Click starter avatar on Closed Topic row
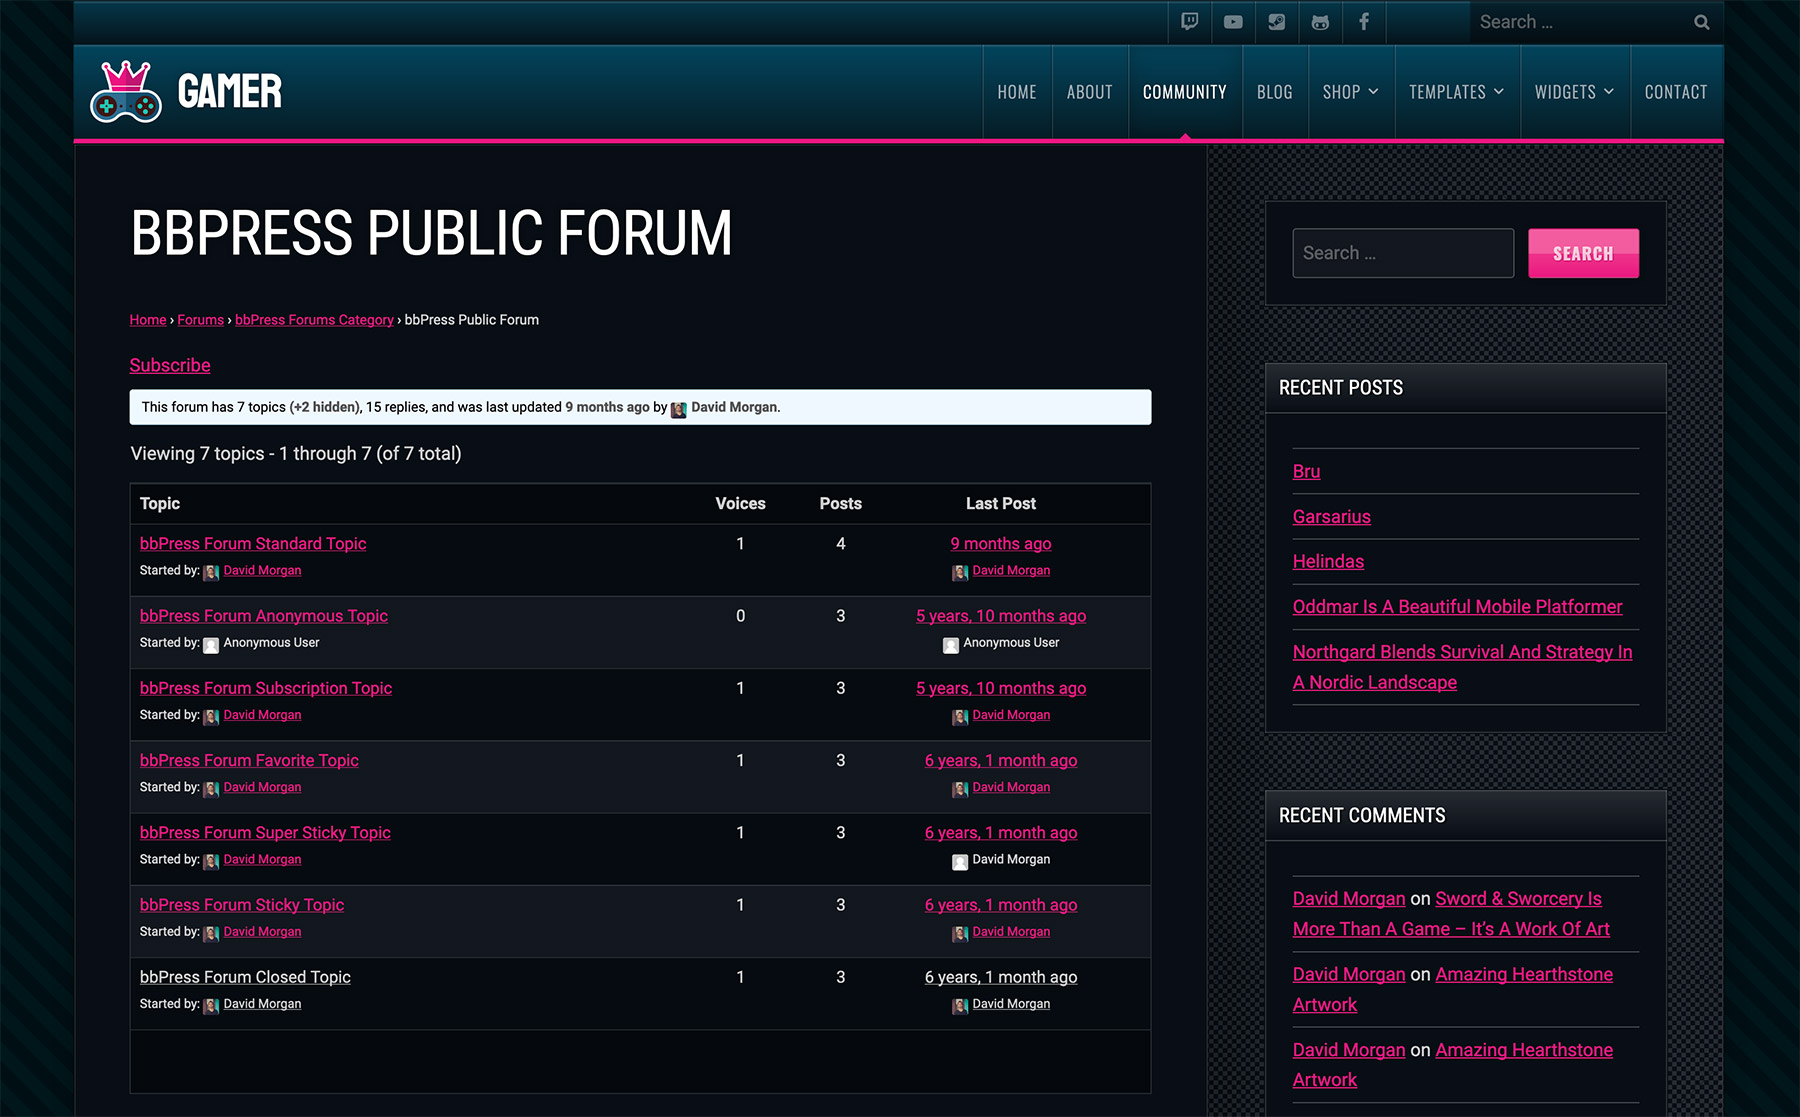1800x1117 pixels. [x=211, y=1005]
